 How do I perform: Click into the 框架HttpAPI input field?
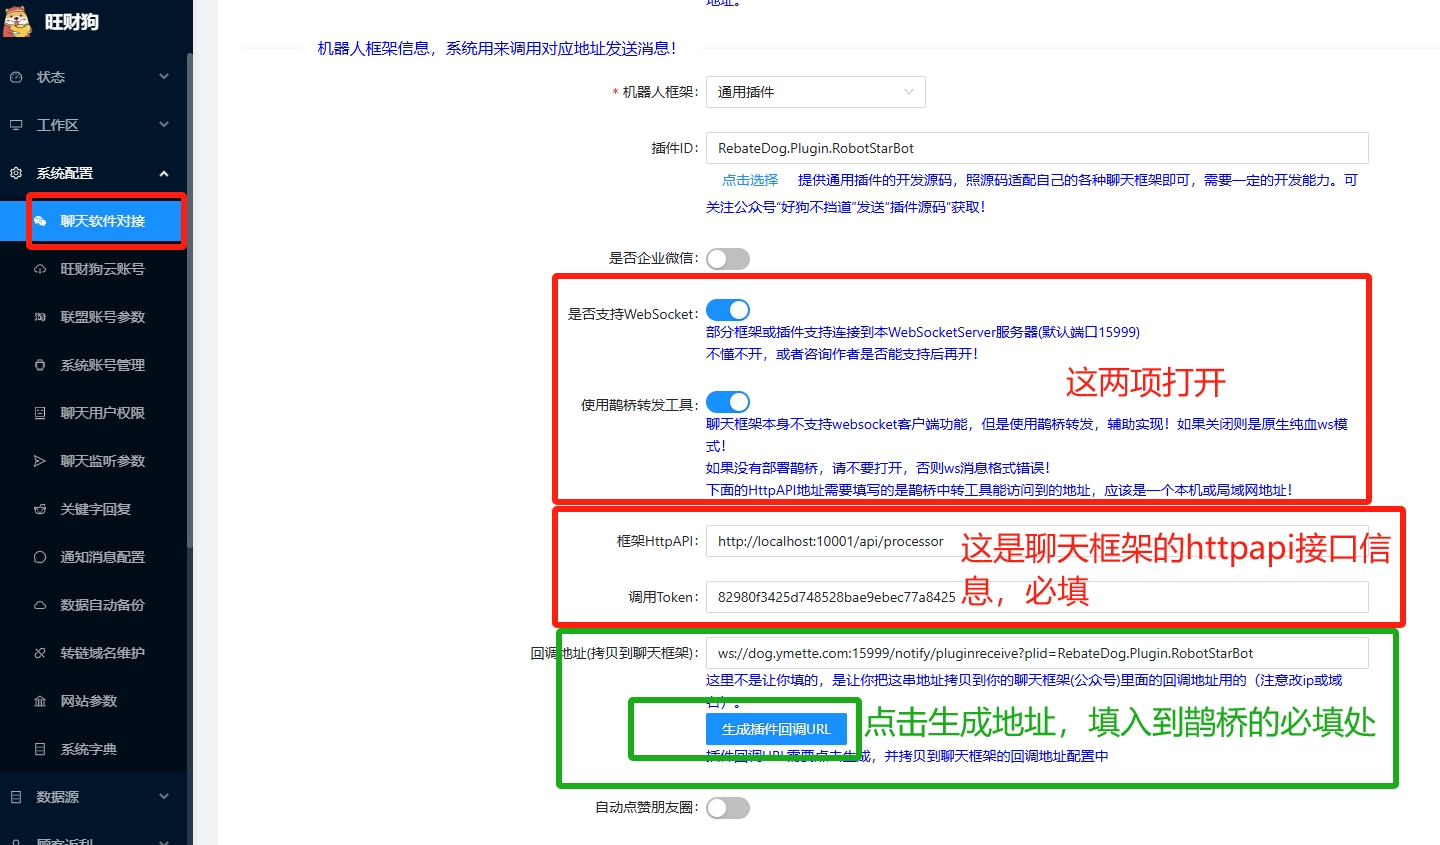click(x=830, y=541)
